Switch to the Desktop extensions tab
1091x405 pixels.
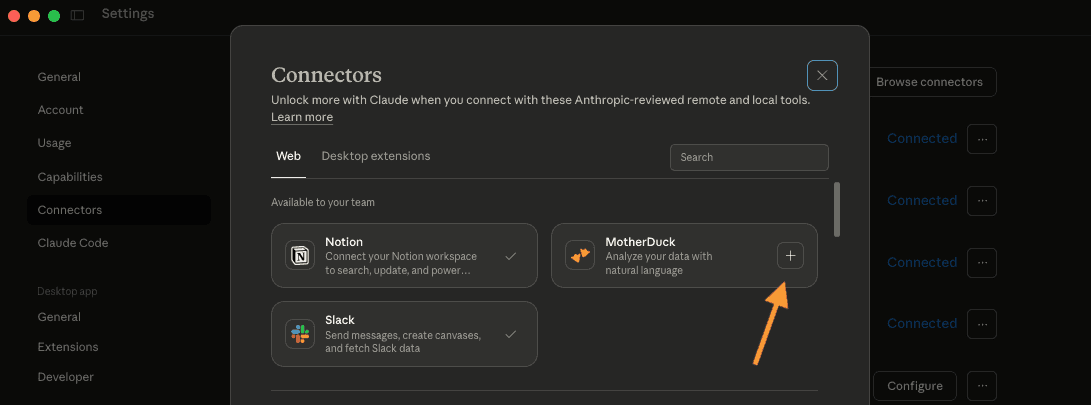[x=376, y=156]
